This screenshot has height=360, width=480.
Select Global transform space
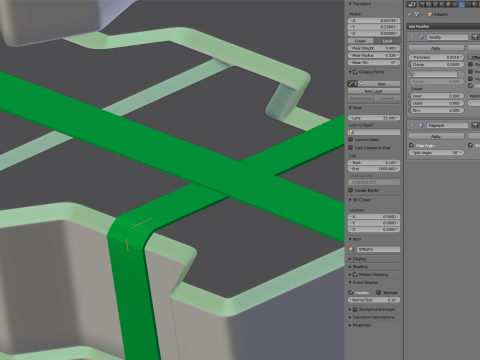(360, 41)
